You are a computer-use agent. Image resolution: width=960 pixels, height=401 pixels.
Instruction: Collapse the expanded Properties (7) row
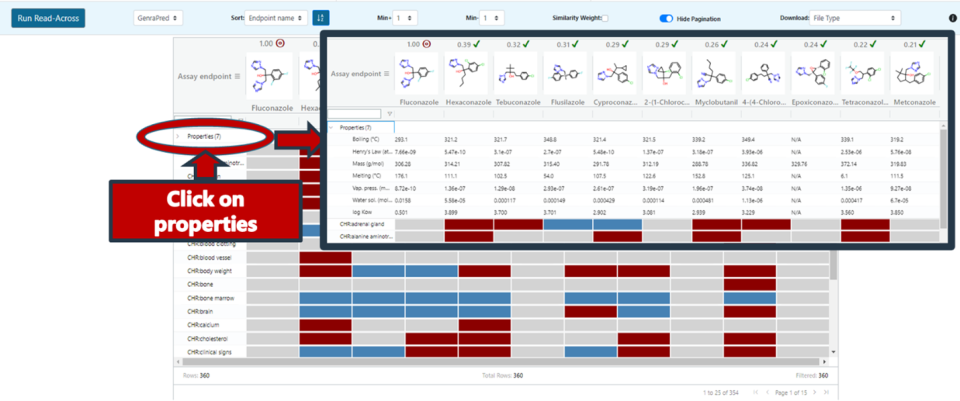click(332, 128)
